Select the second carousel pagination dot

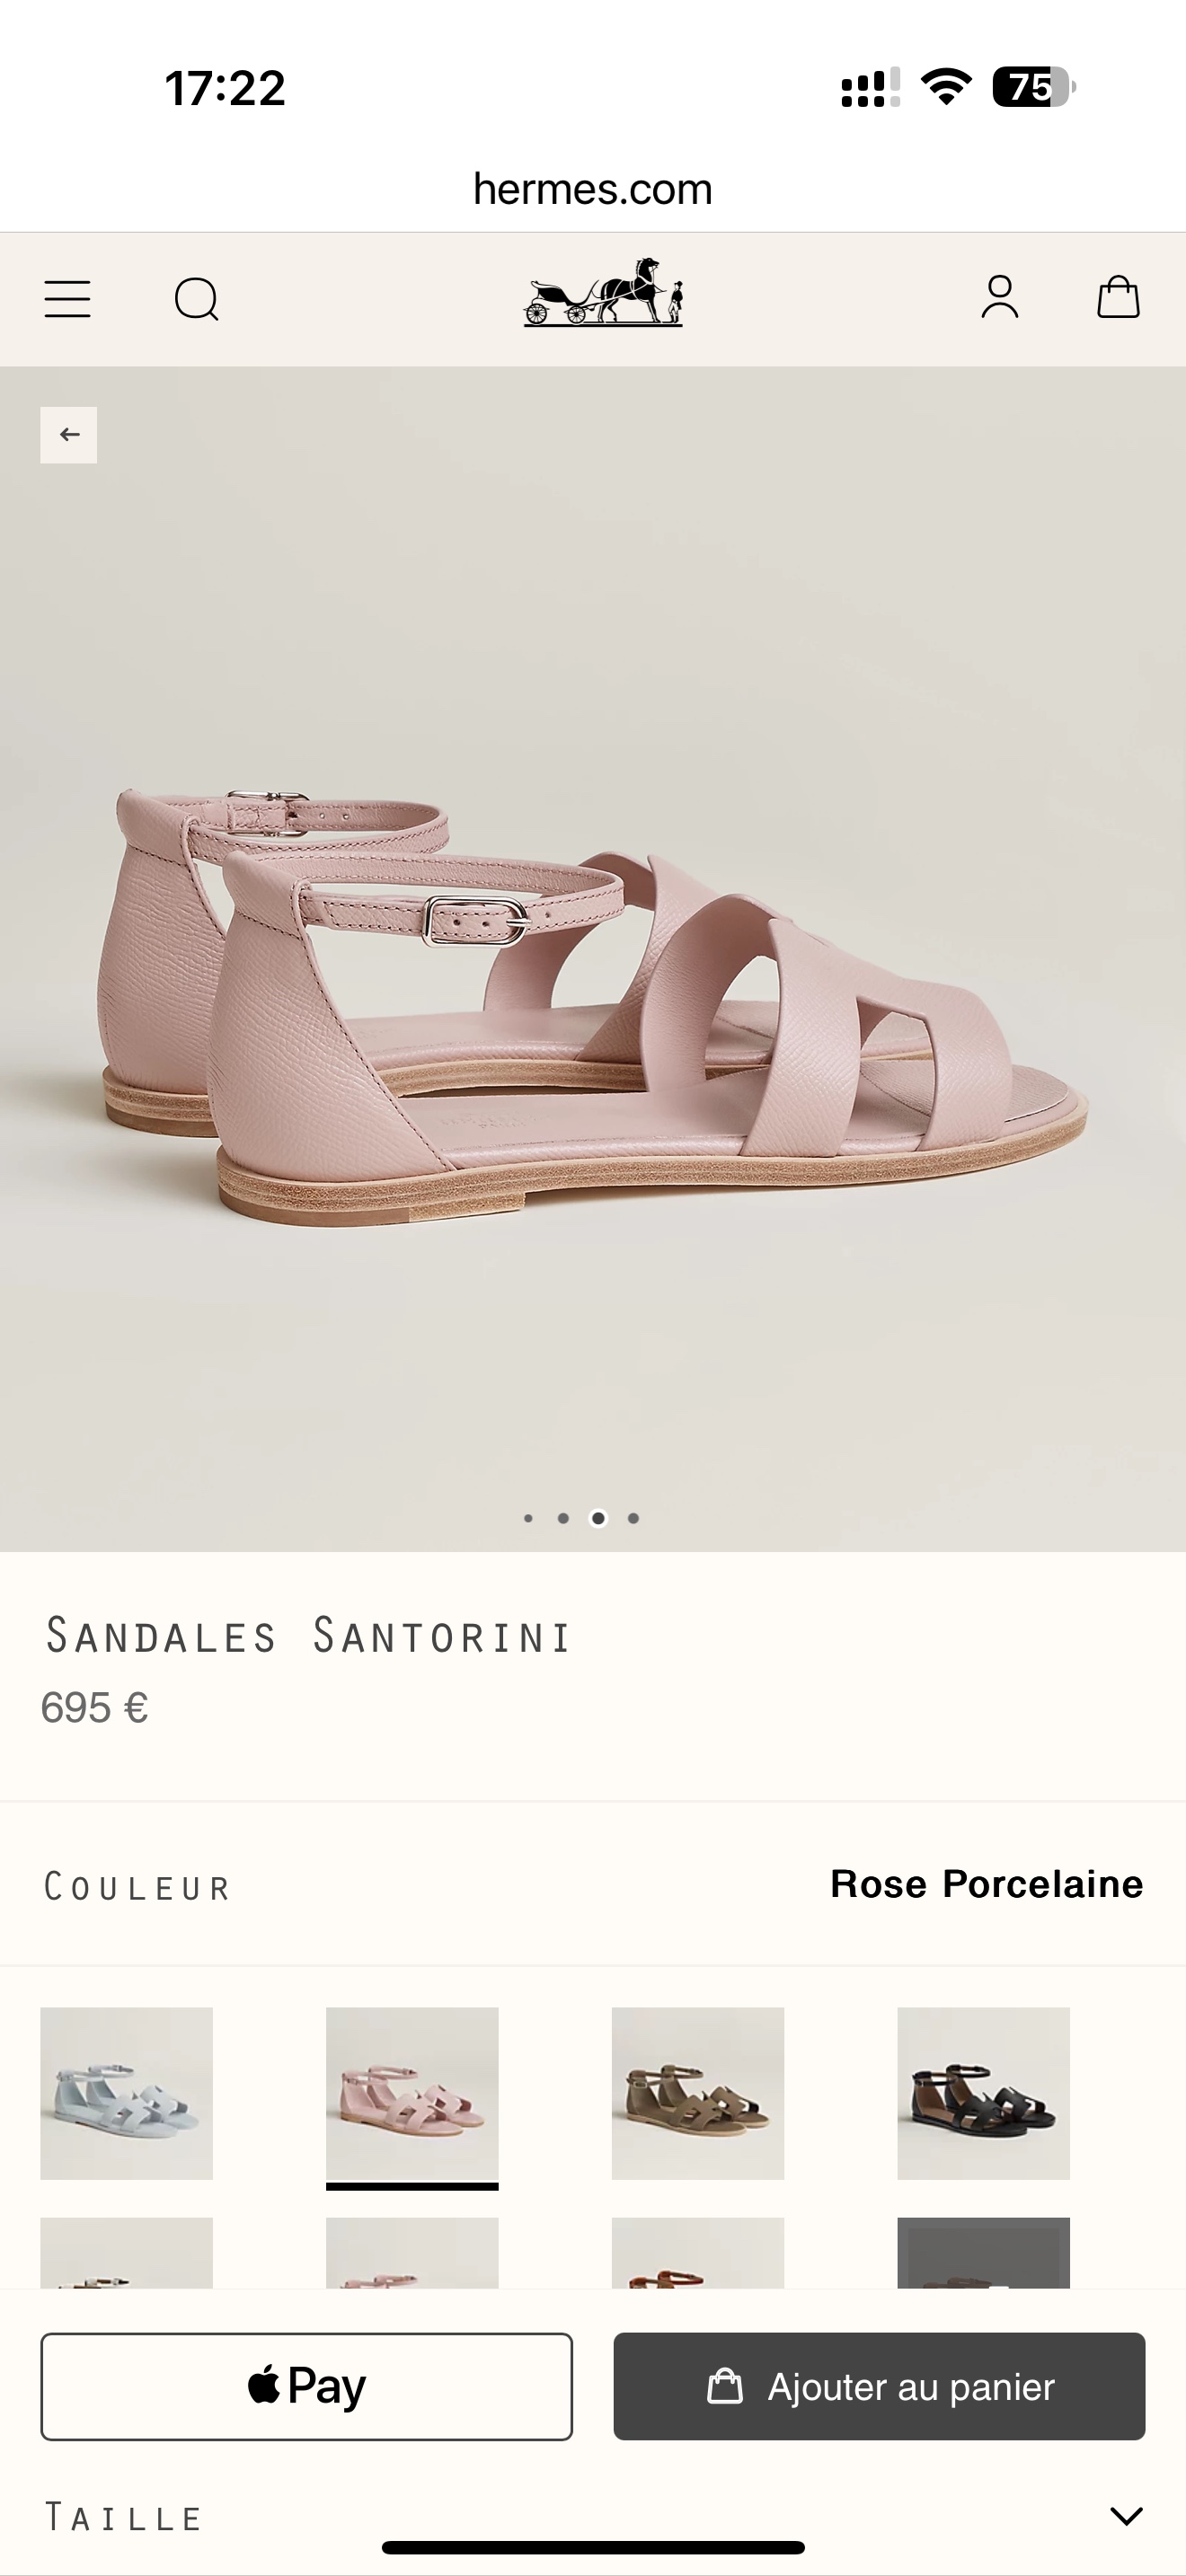(563, 1518)
